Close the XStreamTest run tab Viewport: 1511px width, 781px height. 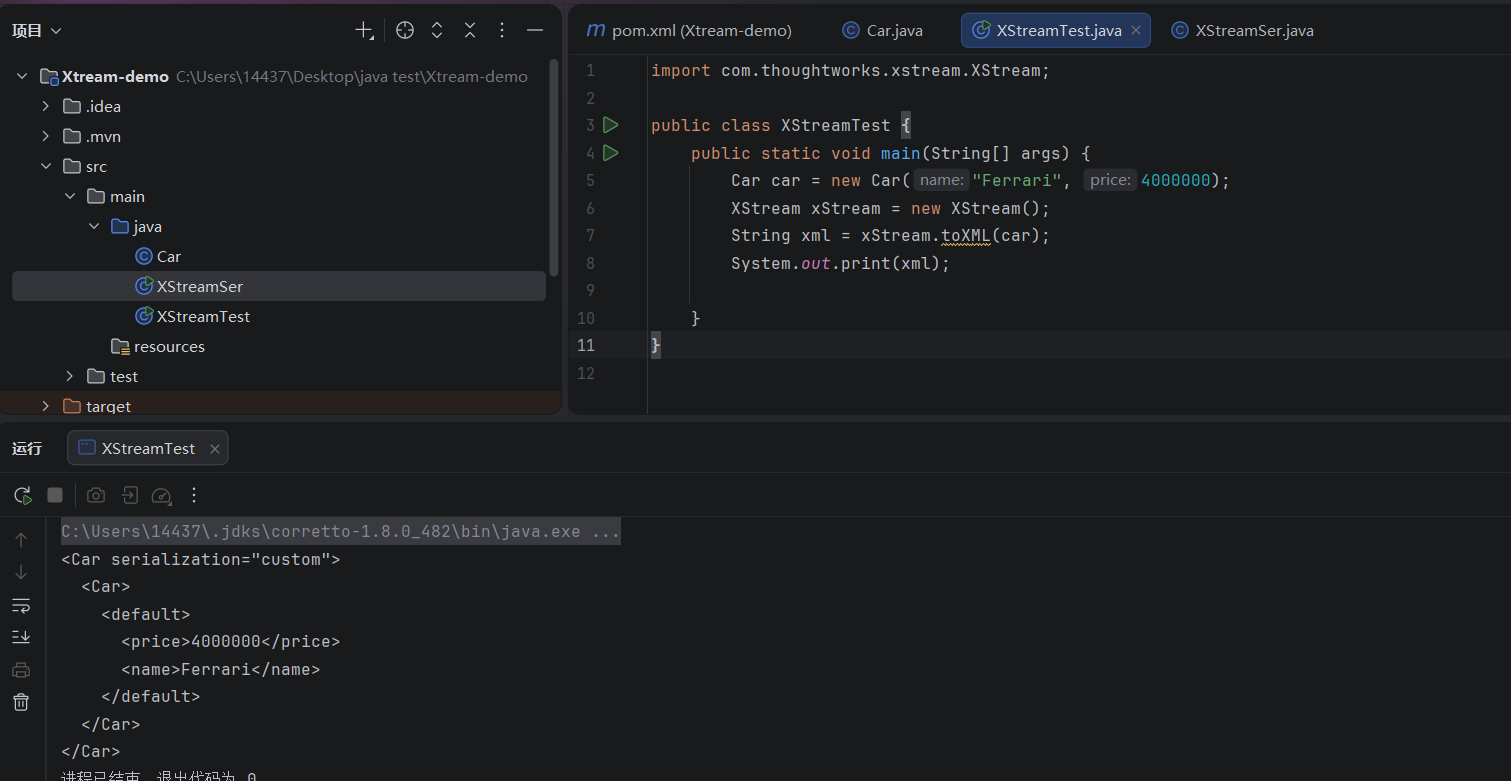214,449
